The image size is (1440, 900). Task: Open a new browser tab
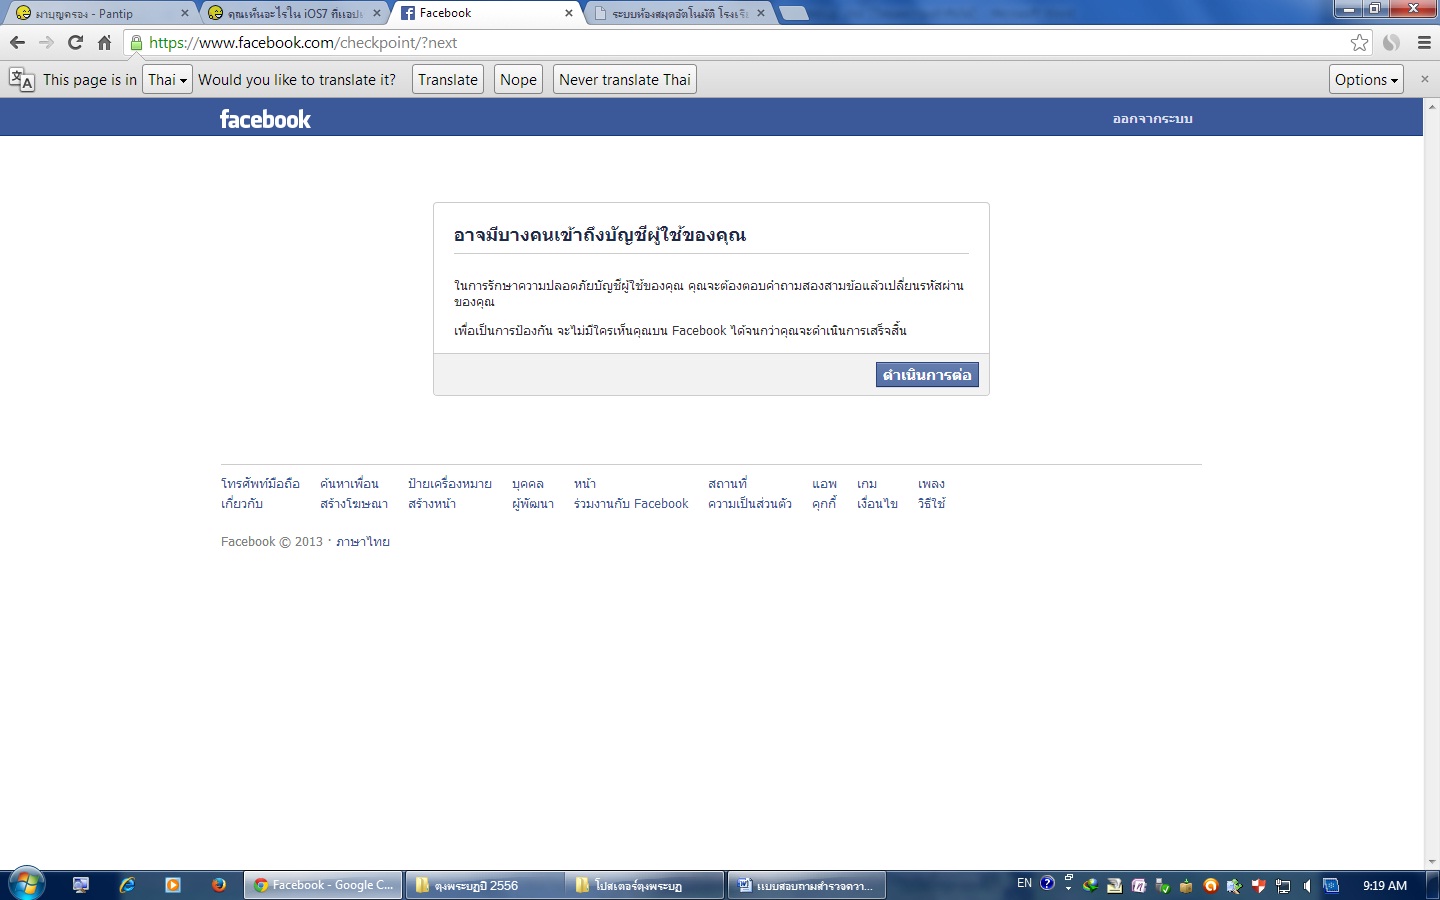(793, 13)
